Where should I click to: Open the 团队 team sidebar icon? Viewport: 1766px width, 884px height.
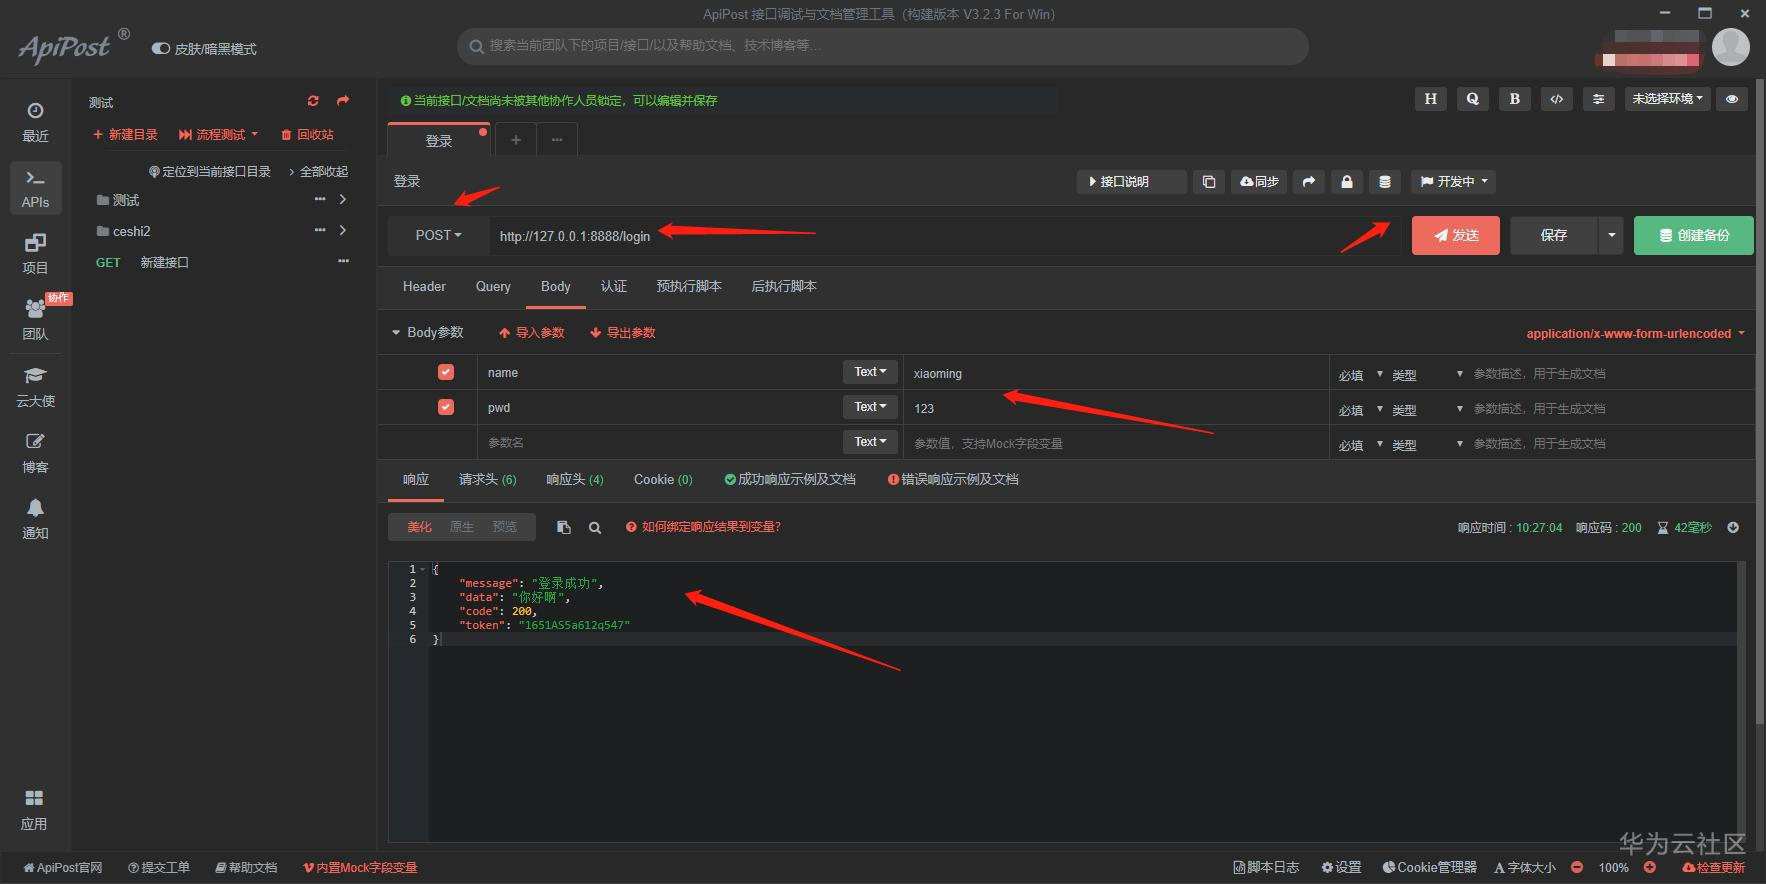(35, 320)
